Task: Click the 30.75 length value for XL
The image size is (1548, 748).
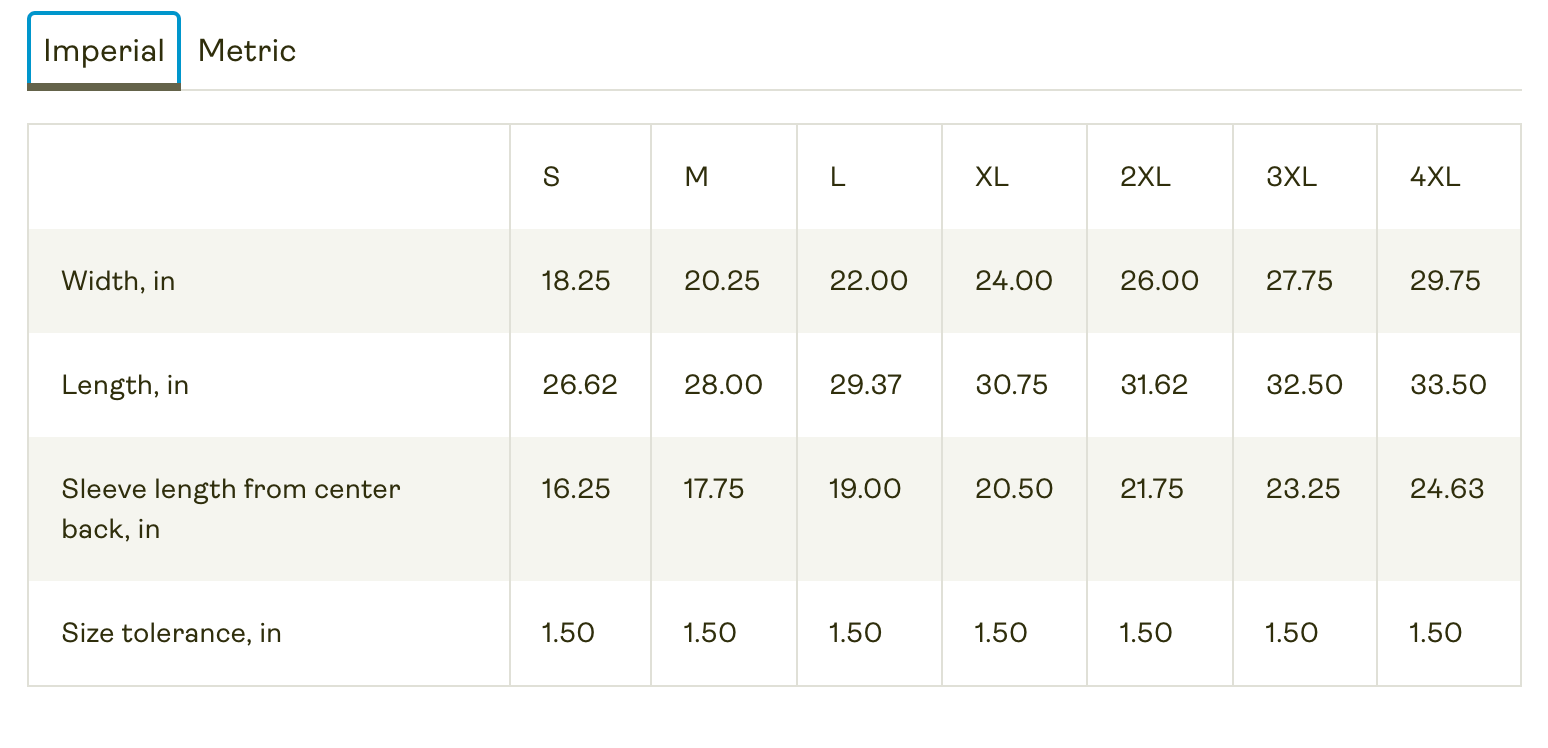Action: point(1011,385)
